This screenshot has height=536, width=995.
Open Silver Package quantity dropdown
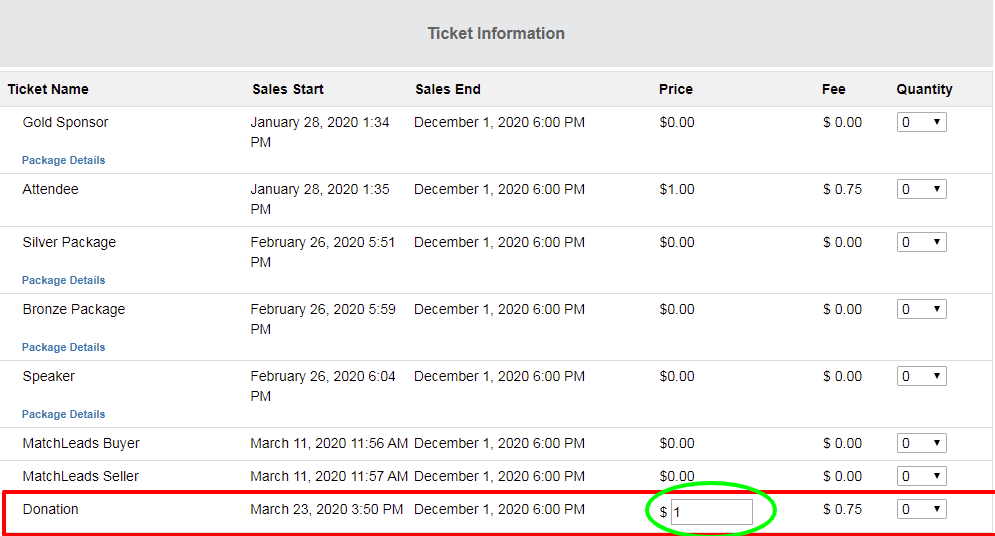(x=921, y=242)
